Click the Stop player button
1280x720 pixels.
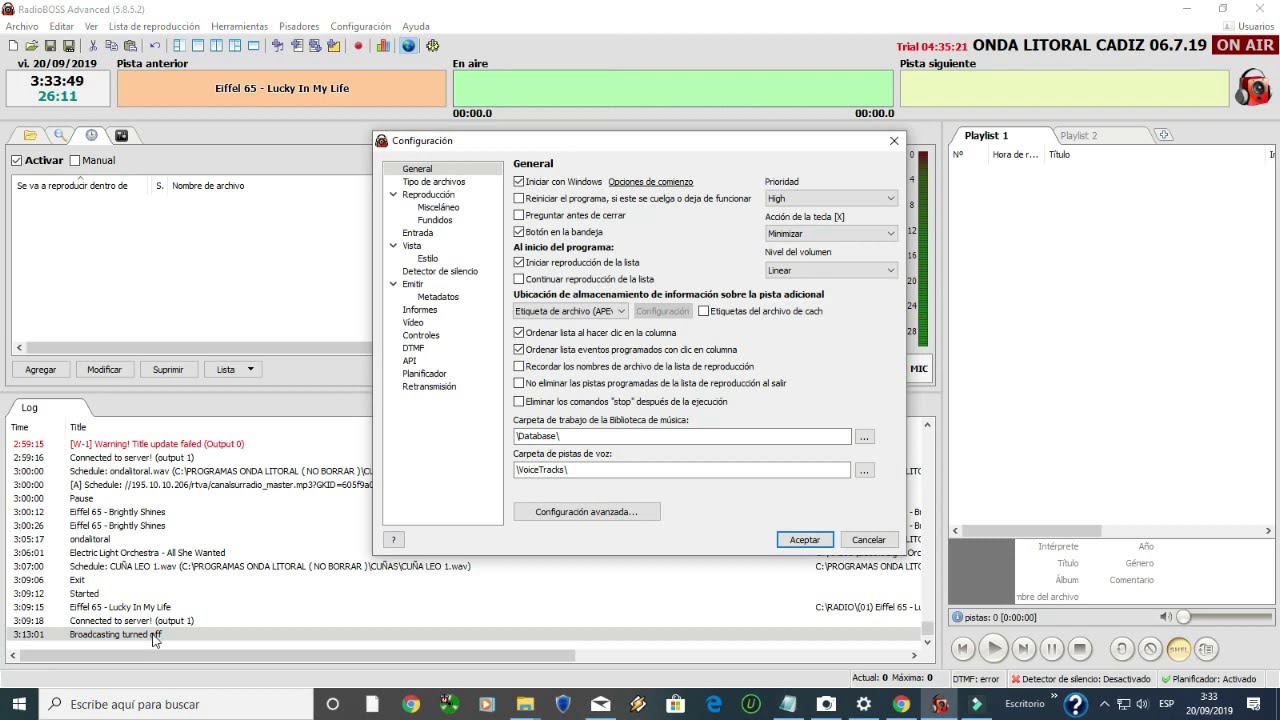click(x=1080, y=649)
